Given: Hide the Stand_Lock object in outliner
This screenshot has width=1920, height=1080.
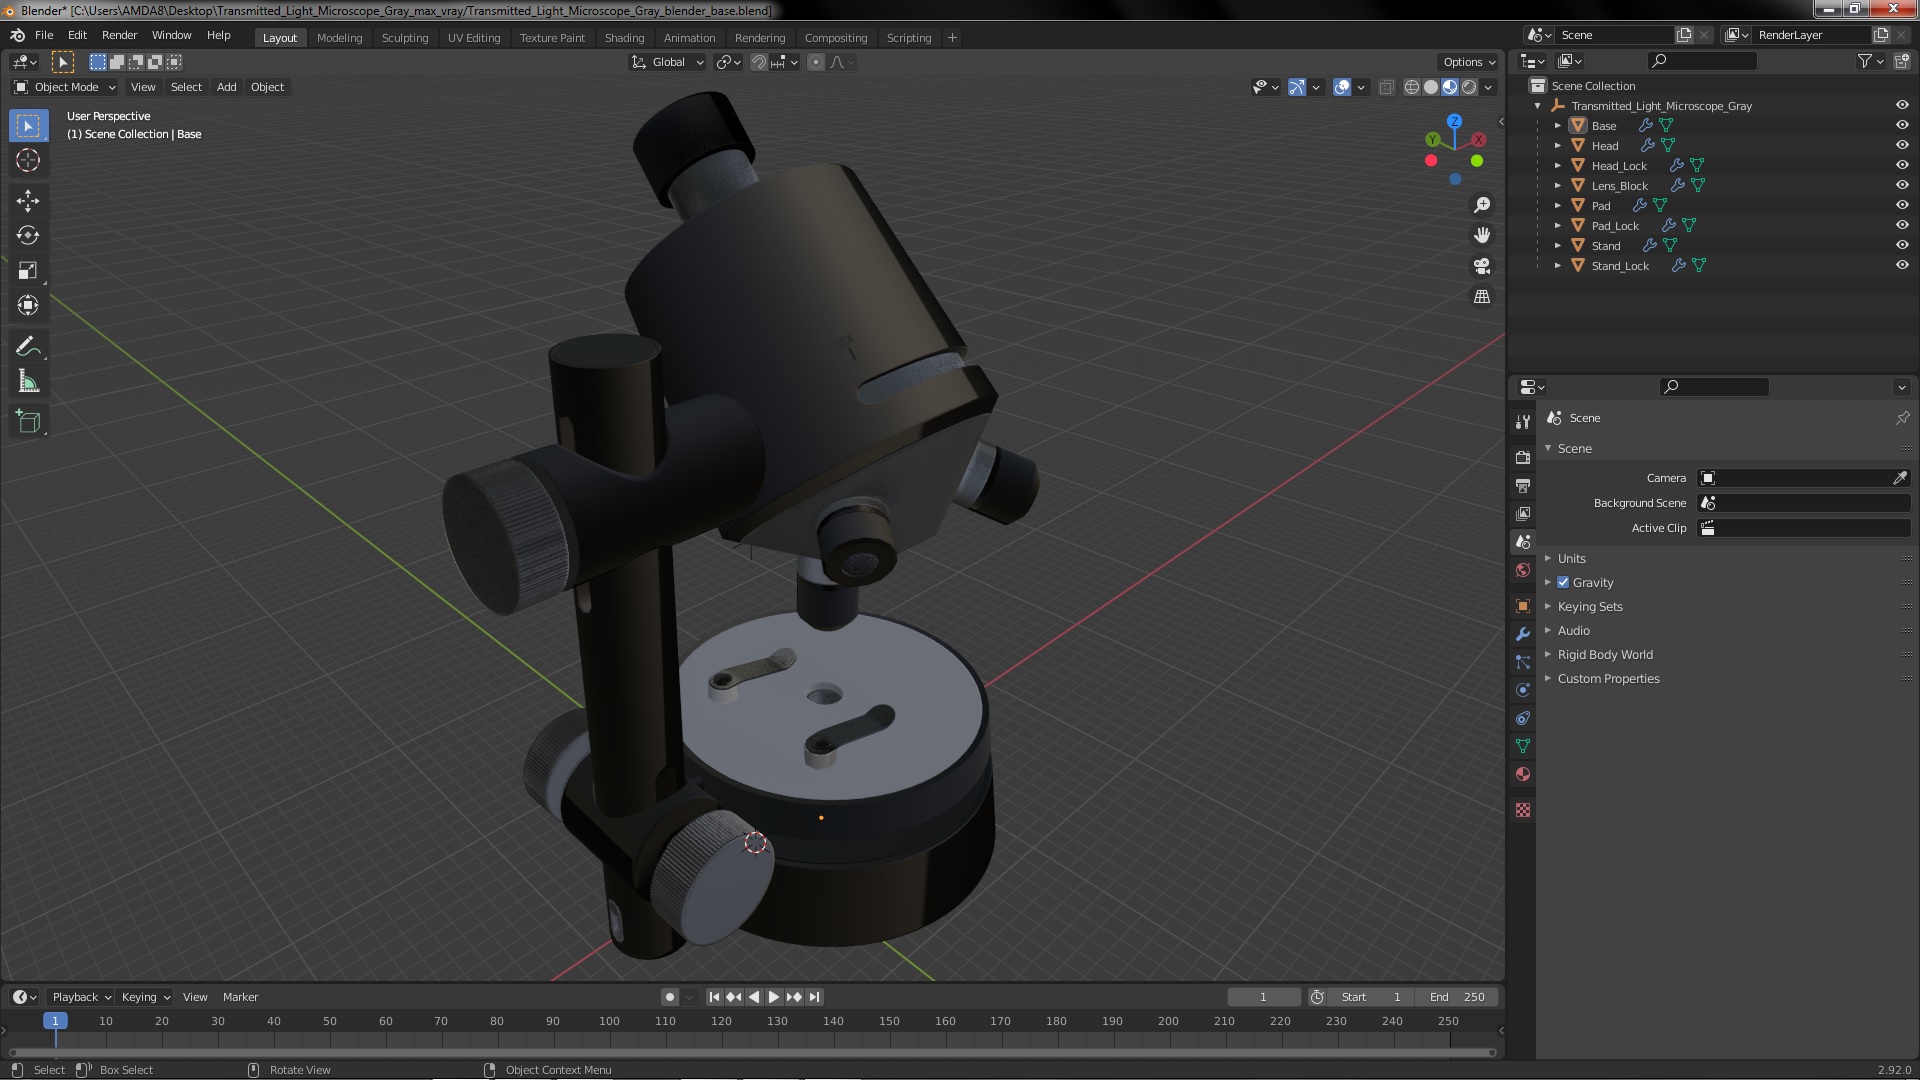Looking at the screenshot, I should (1902, 265).
